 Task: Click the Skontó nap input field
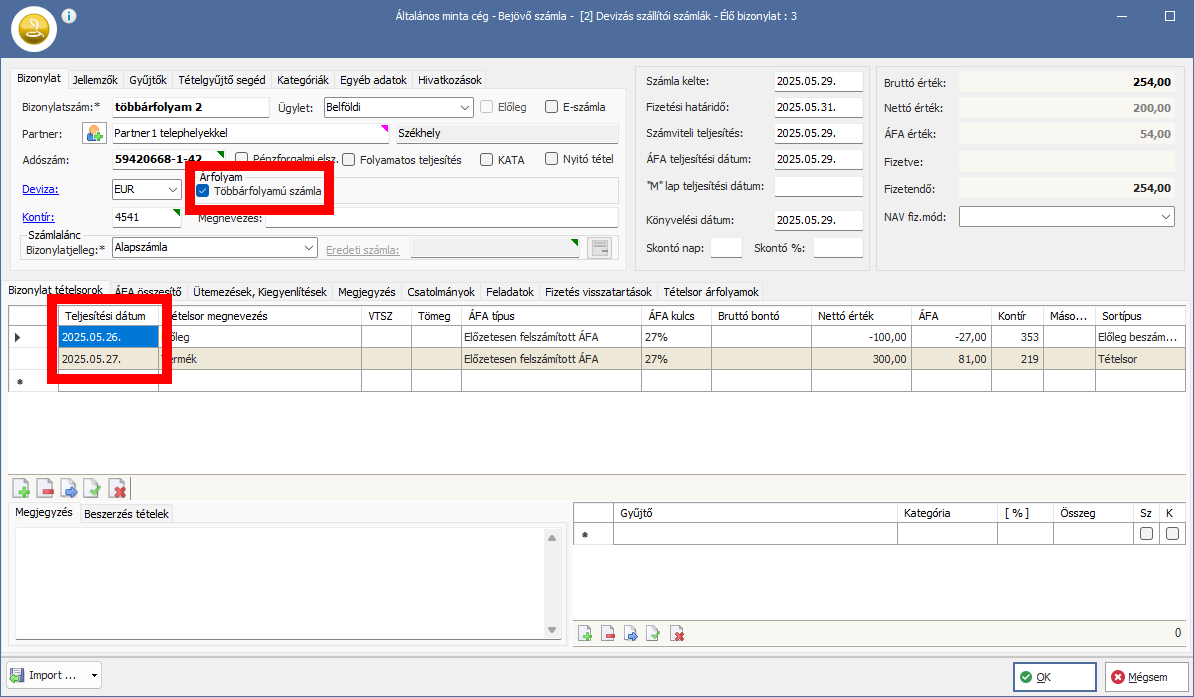(x=726, y=248)
